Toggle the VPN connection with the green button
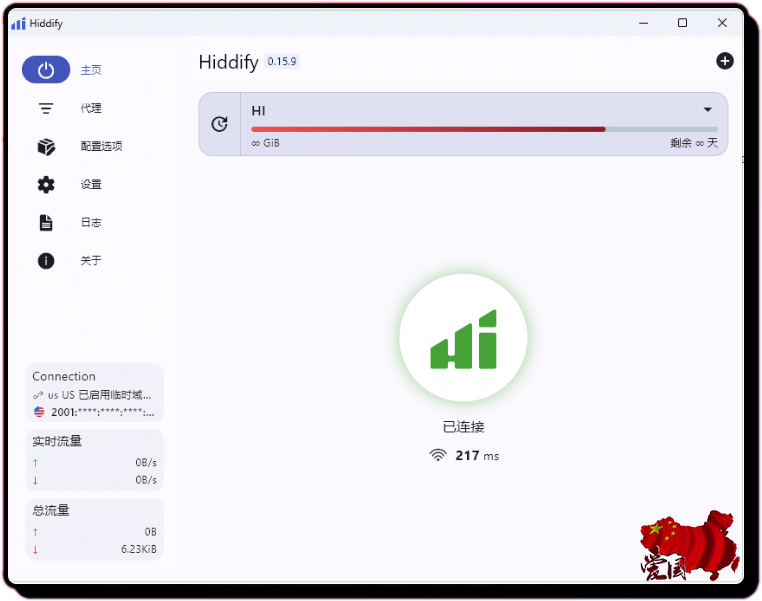The height and width of the screenshot is (601, 762). (463, 338)
